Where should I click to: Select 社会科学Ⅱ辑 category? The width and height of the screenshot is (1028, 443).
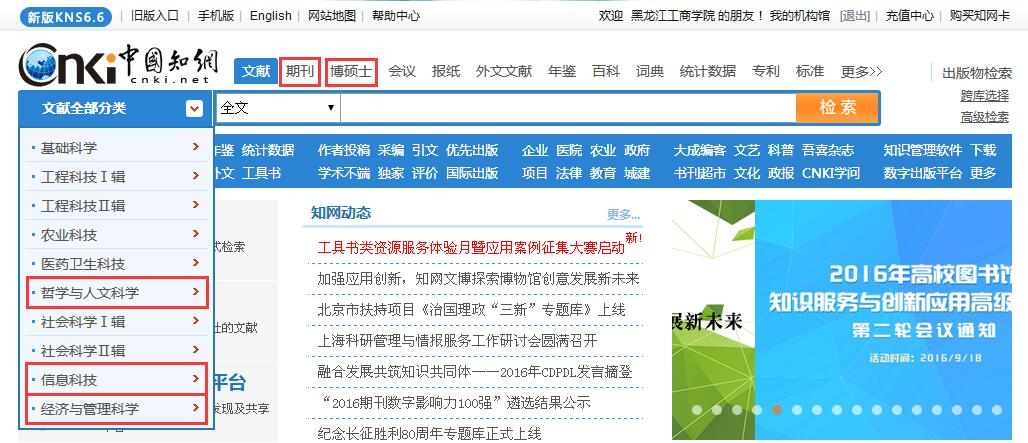pyautogui.click(x=117, y=351)
